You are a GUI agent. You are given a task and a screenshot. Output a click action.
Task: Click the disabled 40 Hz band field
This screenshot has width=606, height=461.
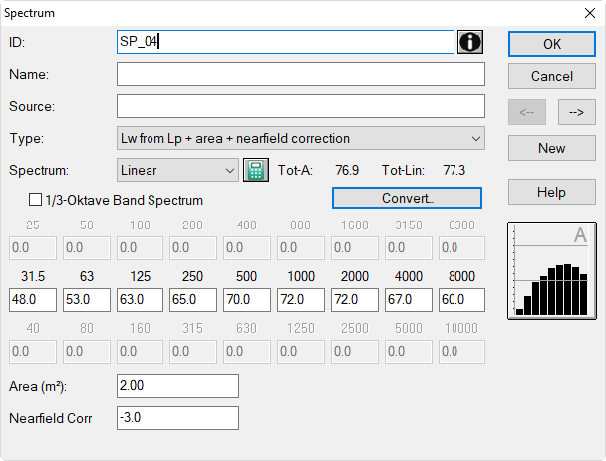(x=33, y=352)
